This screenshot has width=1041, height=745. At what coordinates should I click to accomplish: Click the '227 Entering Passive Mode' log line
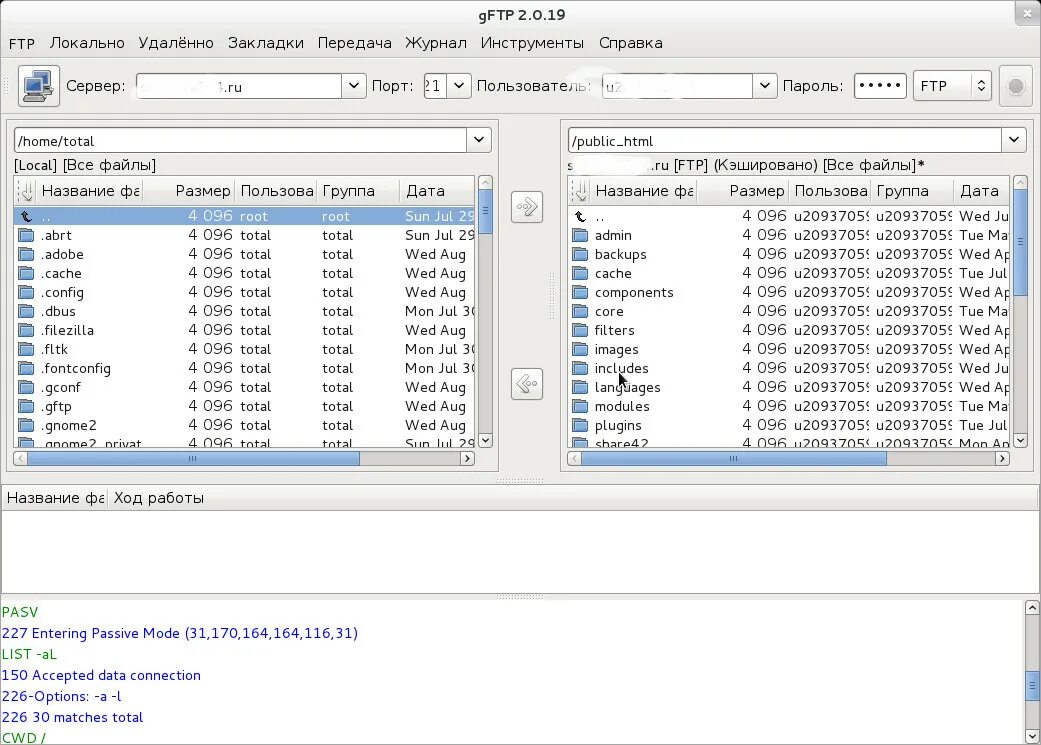tap(180, 633)
